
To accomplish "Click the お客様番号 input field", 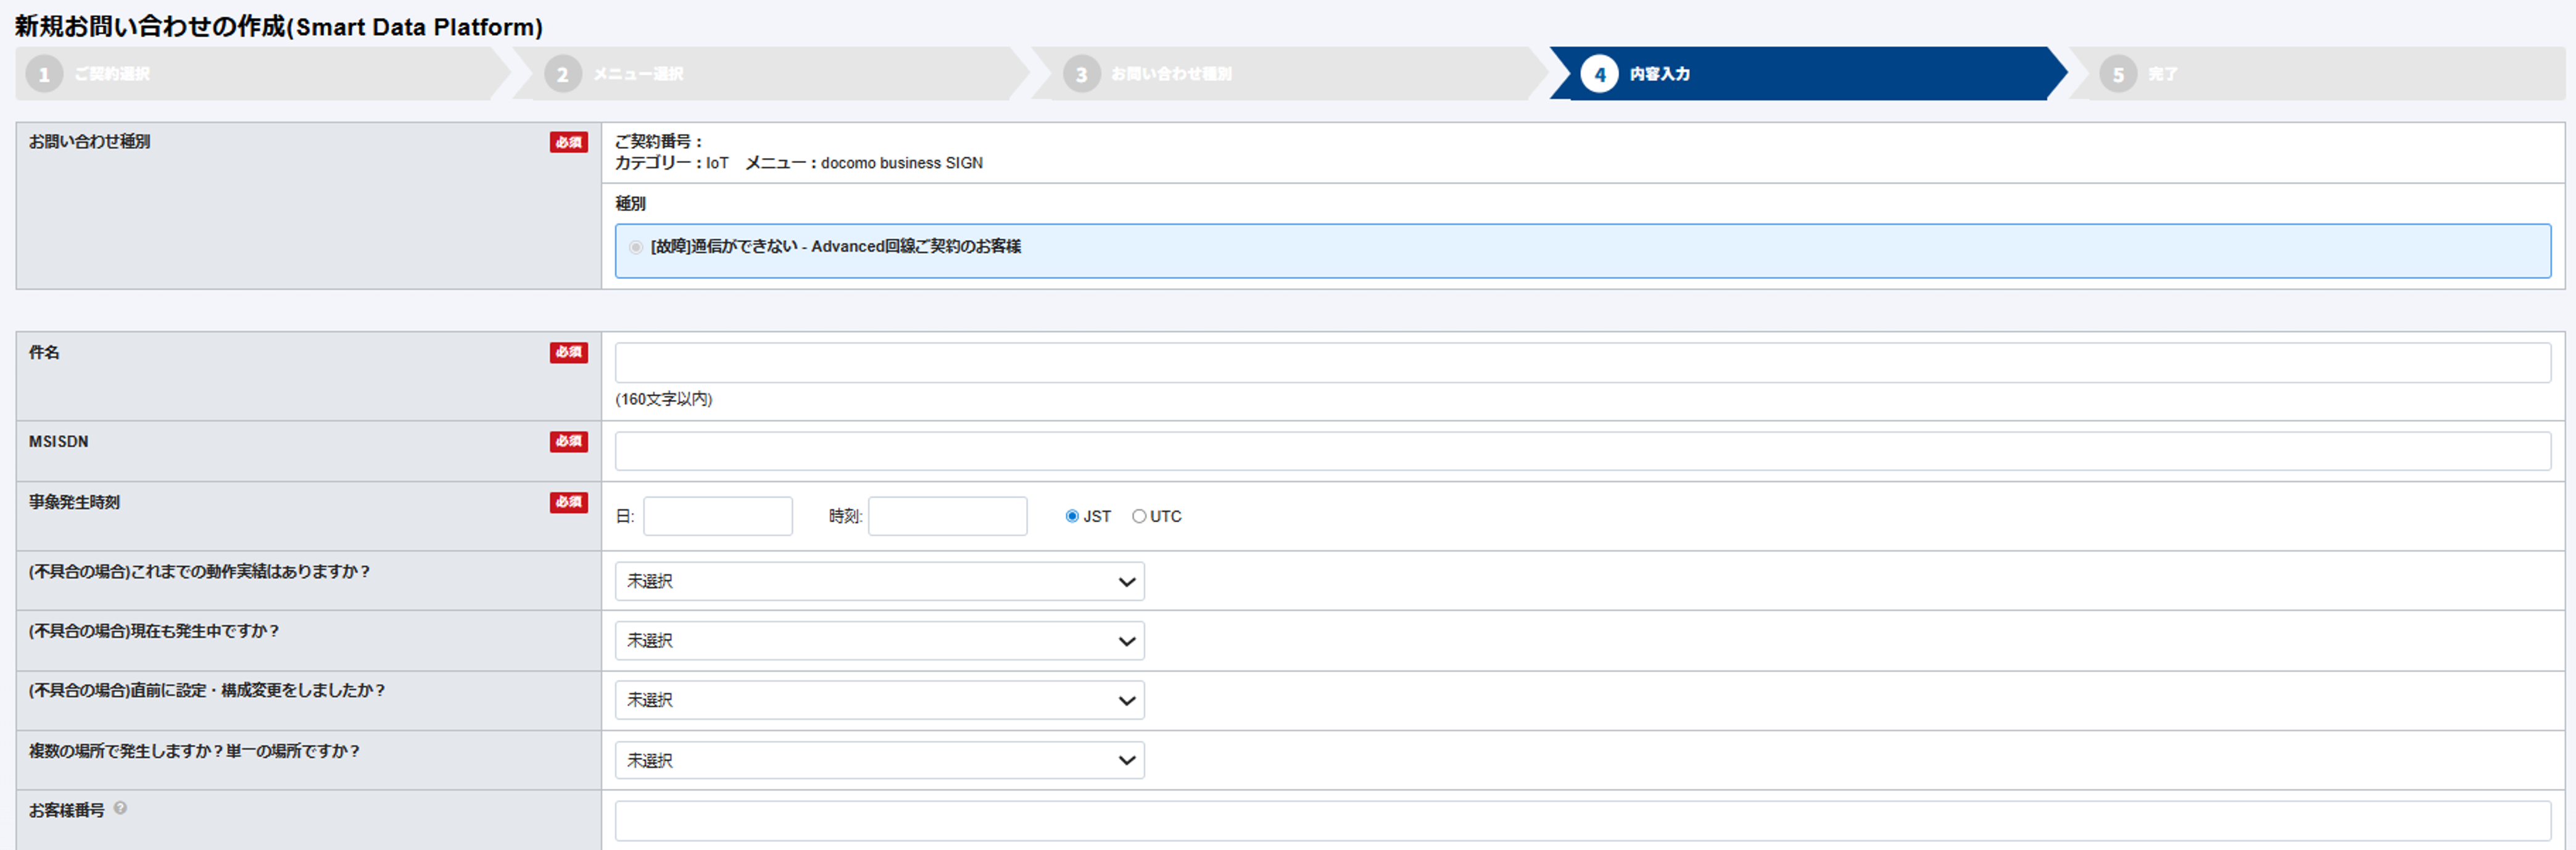I will pos(1582,821).
